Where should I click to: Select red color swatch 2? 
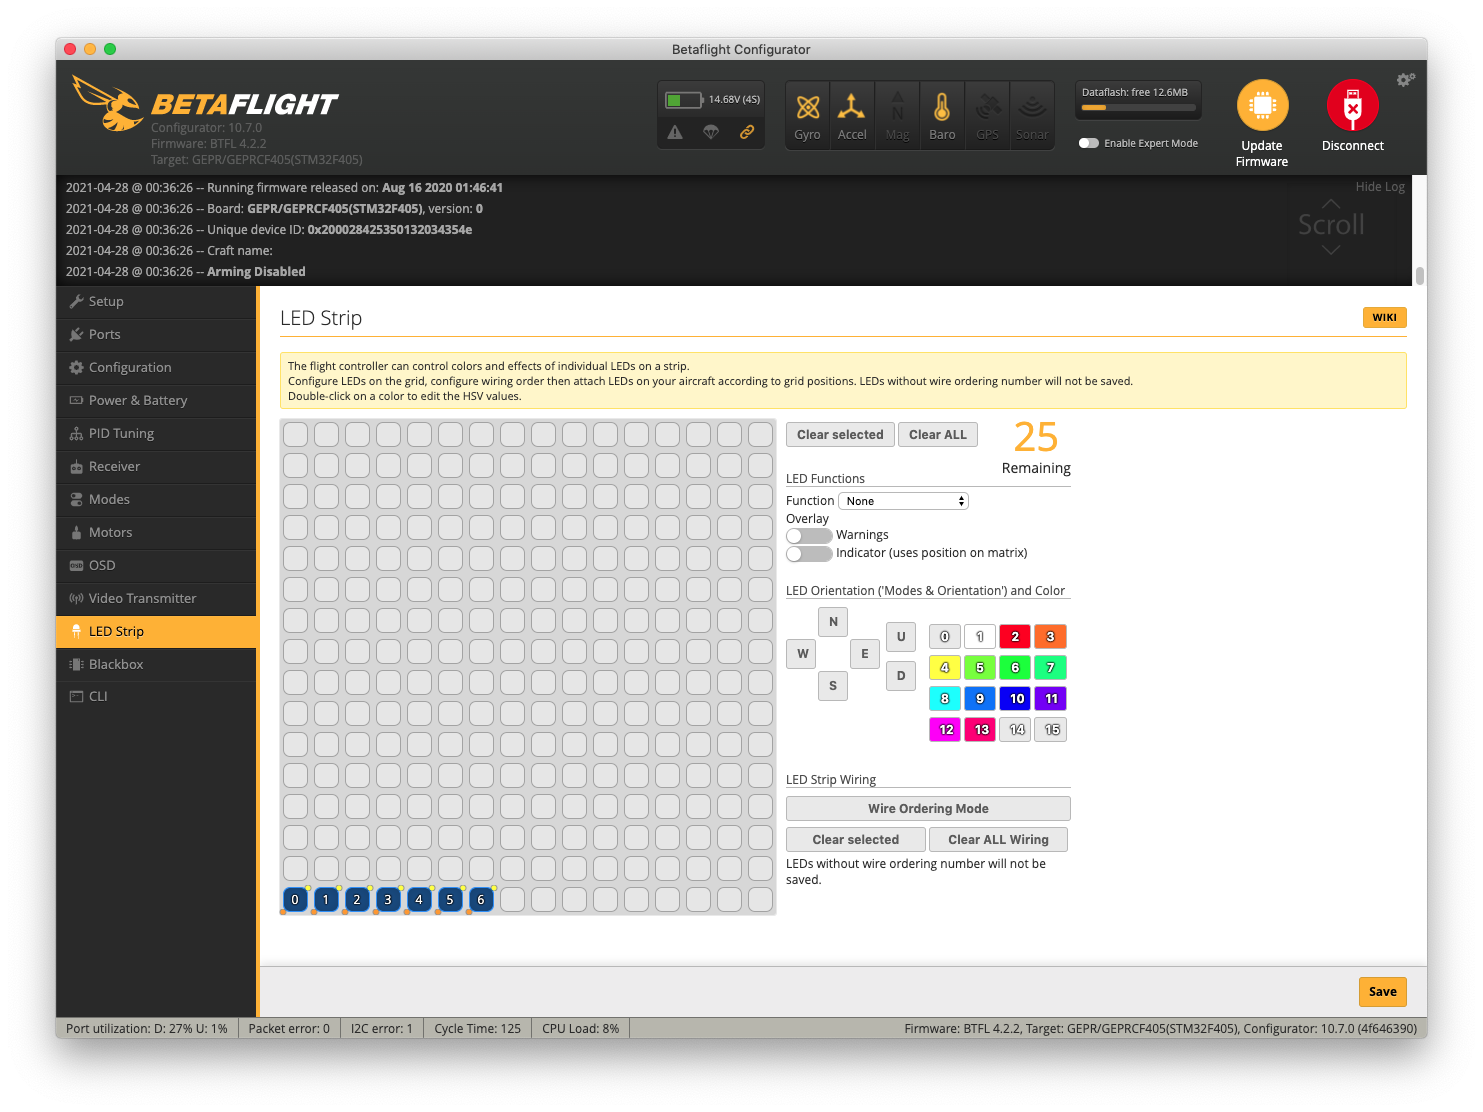pyautogui.click(x=1015, y=636)
